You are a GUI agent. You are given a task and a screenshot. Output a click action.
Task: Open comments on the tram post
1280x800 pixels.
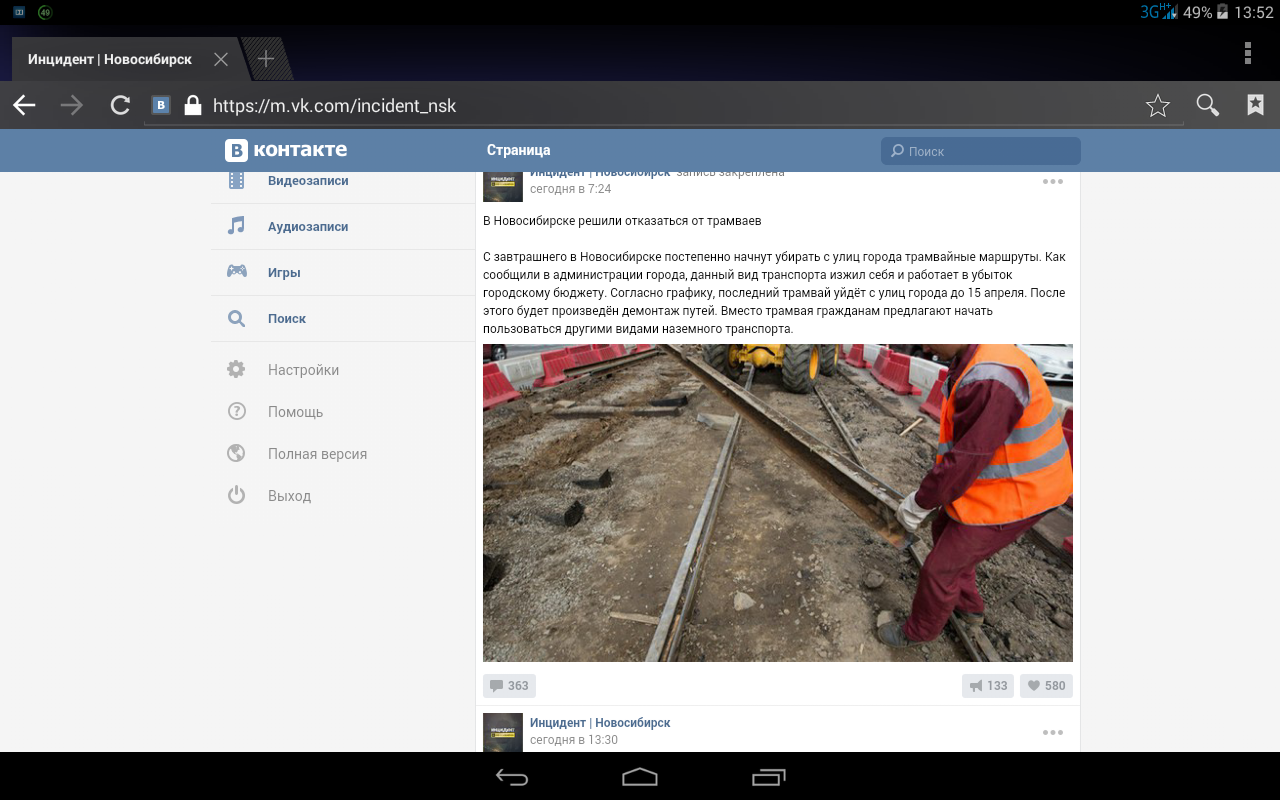point(509,686)
